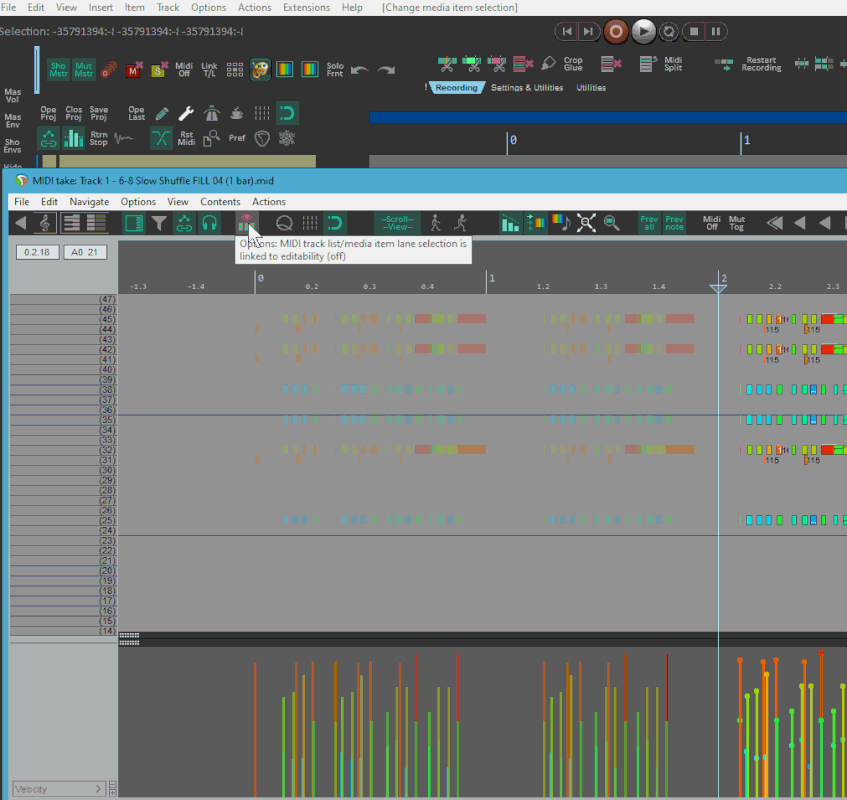Click the green pencil icon

coord(162,113)
